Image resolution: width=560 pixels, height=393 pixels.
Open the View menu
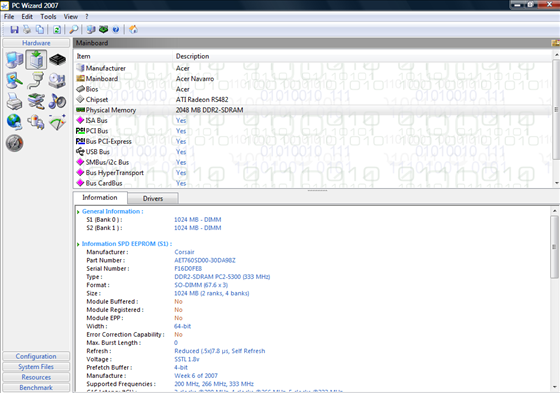click(70, 16)
